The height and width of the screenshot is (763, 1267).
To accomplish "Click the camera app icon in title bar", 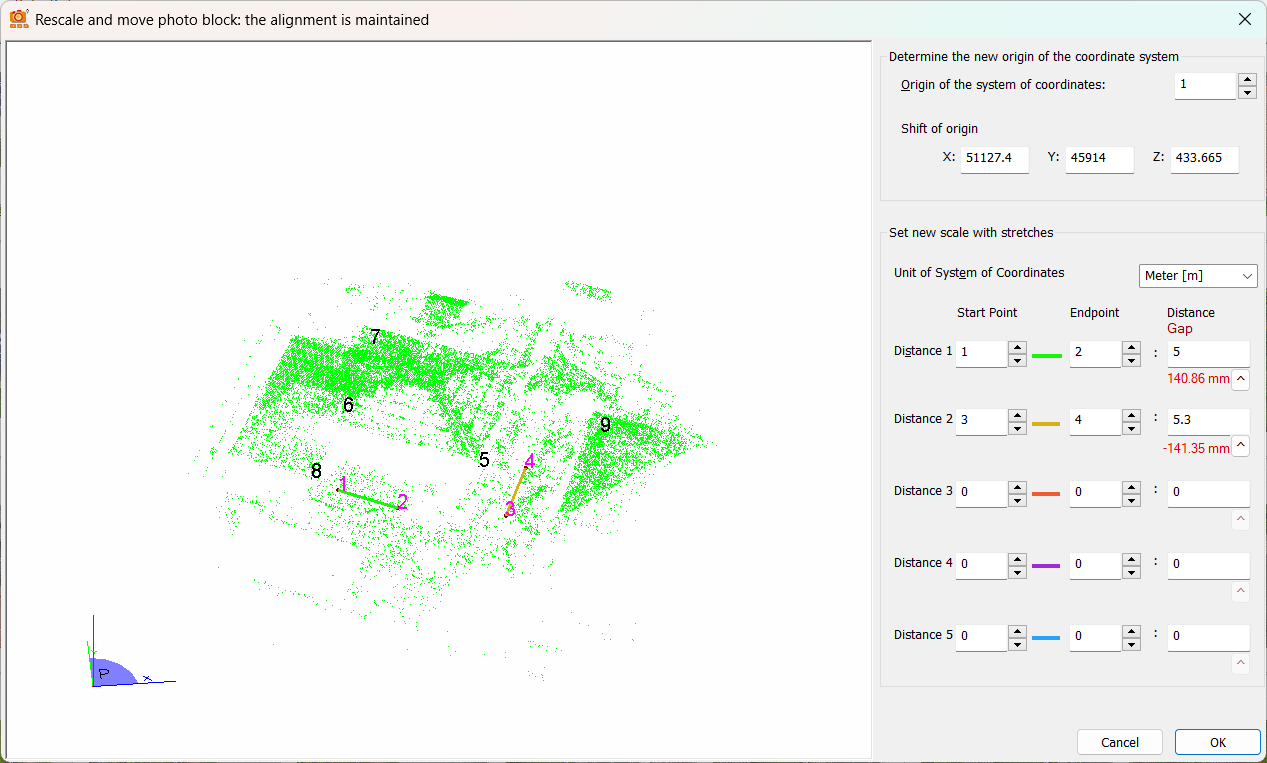I will 18,19.
